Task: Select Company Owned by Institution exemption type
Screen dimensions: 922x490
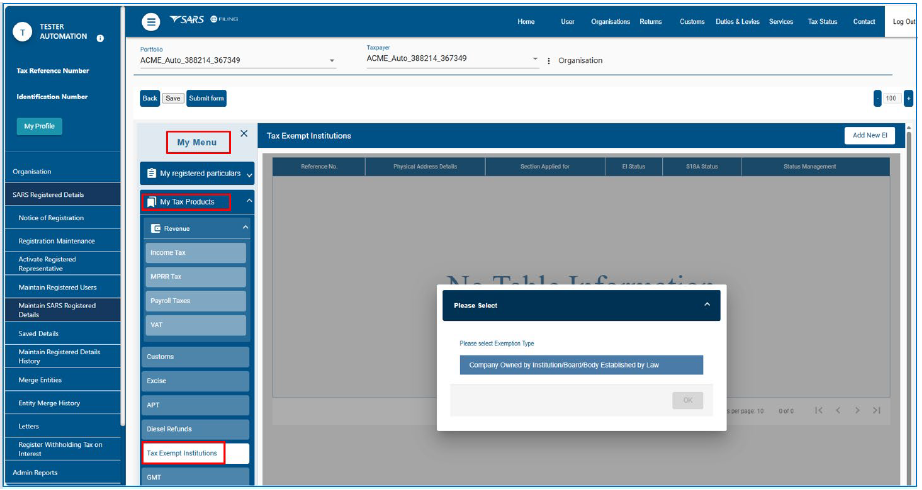Action: 581,365
